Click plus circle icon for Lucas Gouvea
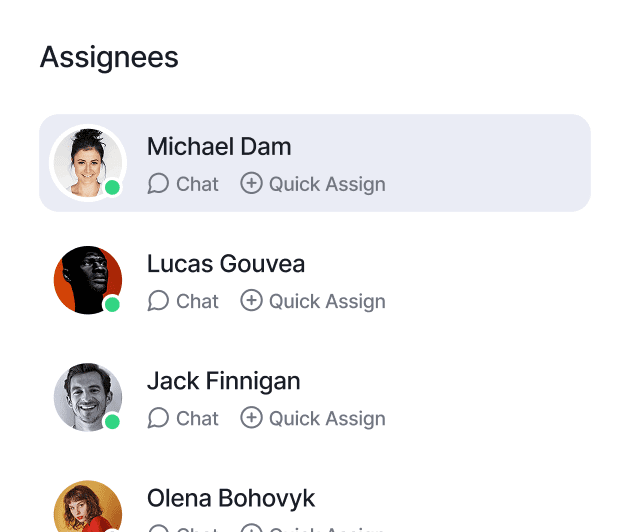 (x=251, y=301)
